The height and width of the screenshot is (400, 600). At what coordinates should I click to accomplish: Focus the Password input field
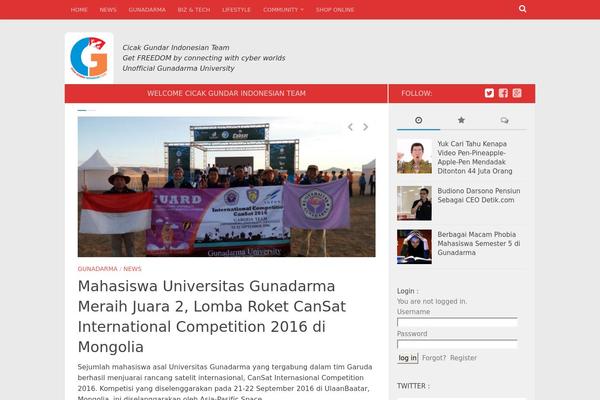[457, 344]
